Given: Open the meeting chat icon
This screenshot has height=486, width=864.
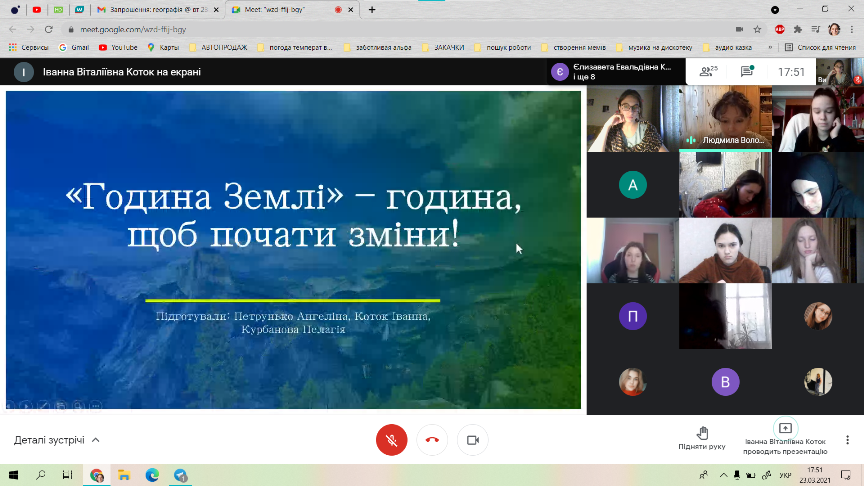Looking at the screenshot, I should pyautogui.click(x=746, y=72).
